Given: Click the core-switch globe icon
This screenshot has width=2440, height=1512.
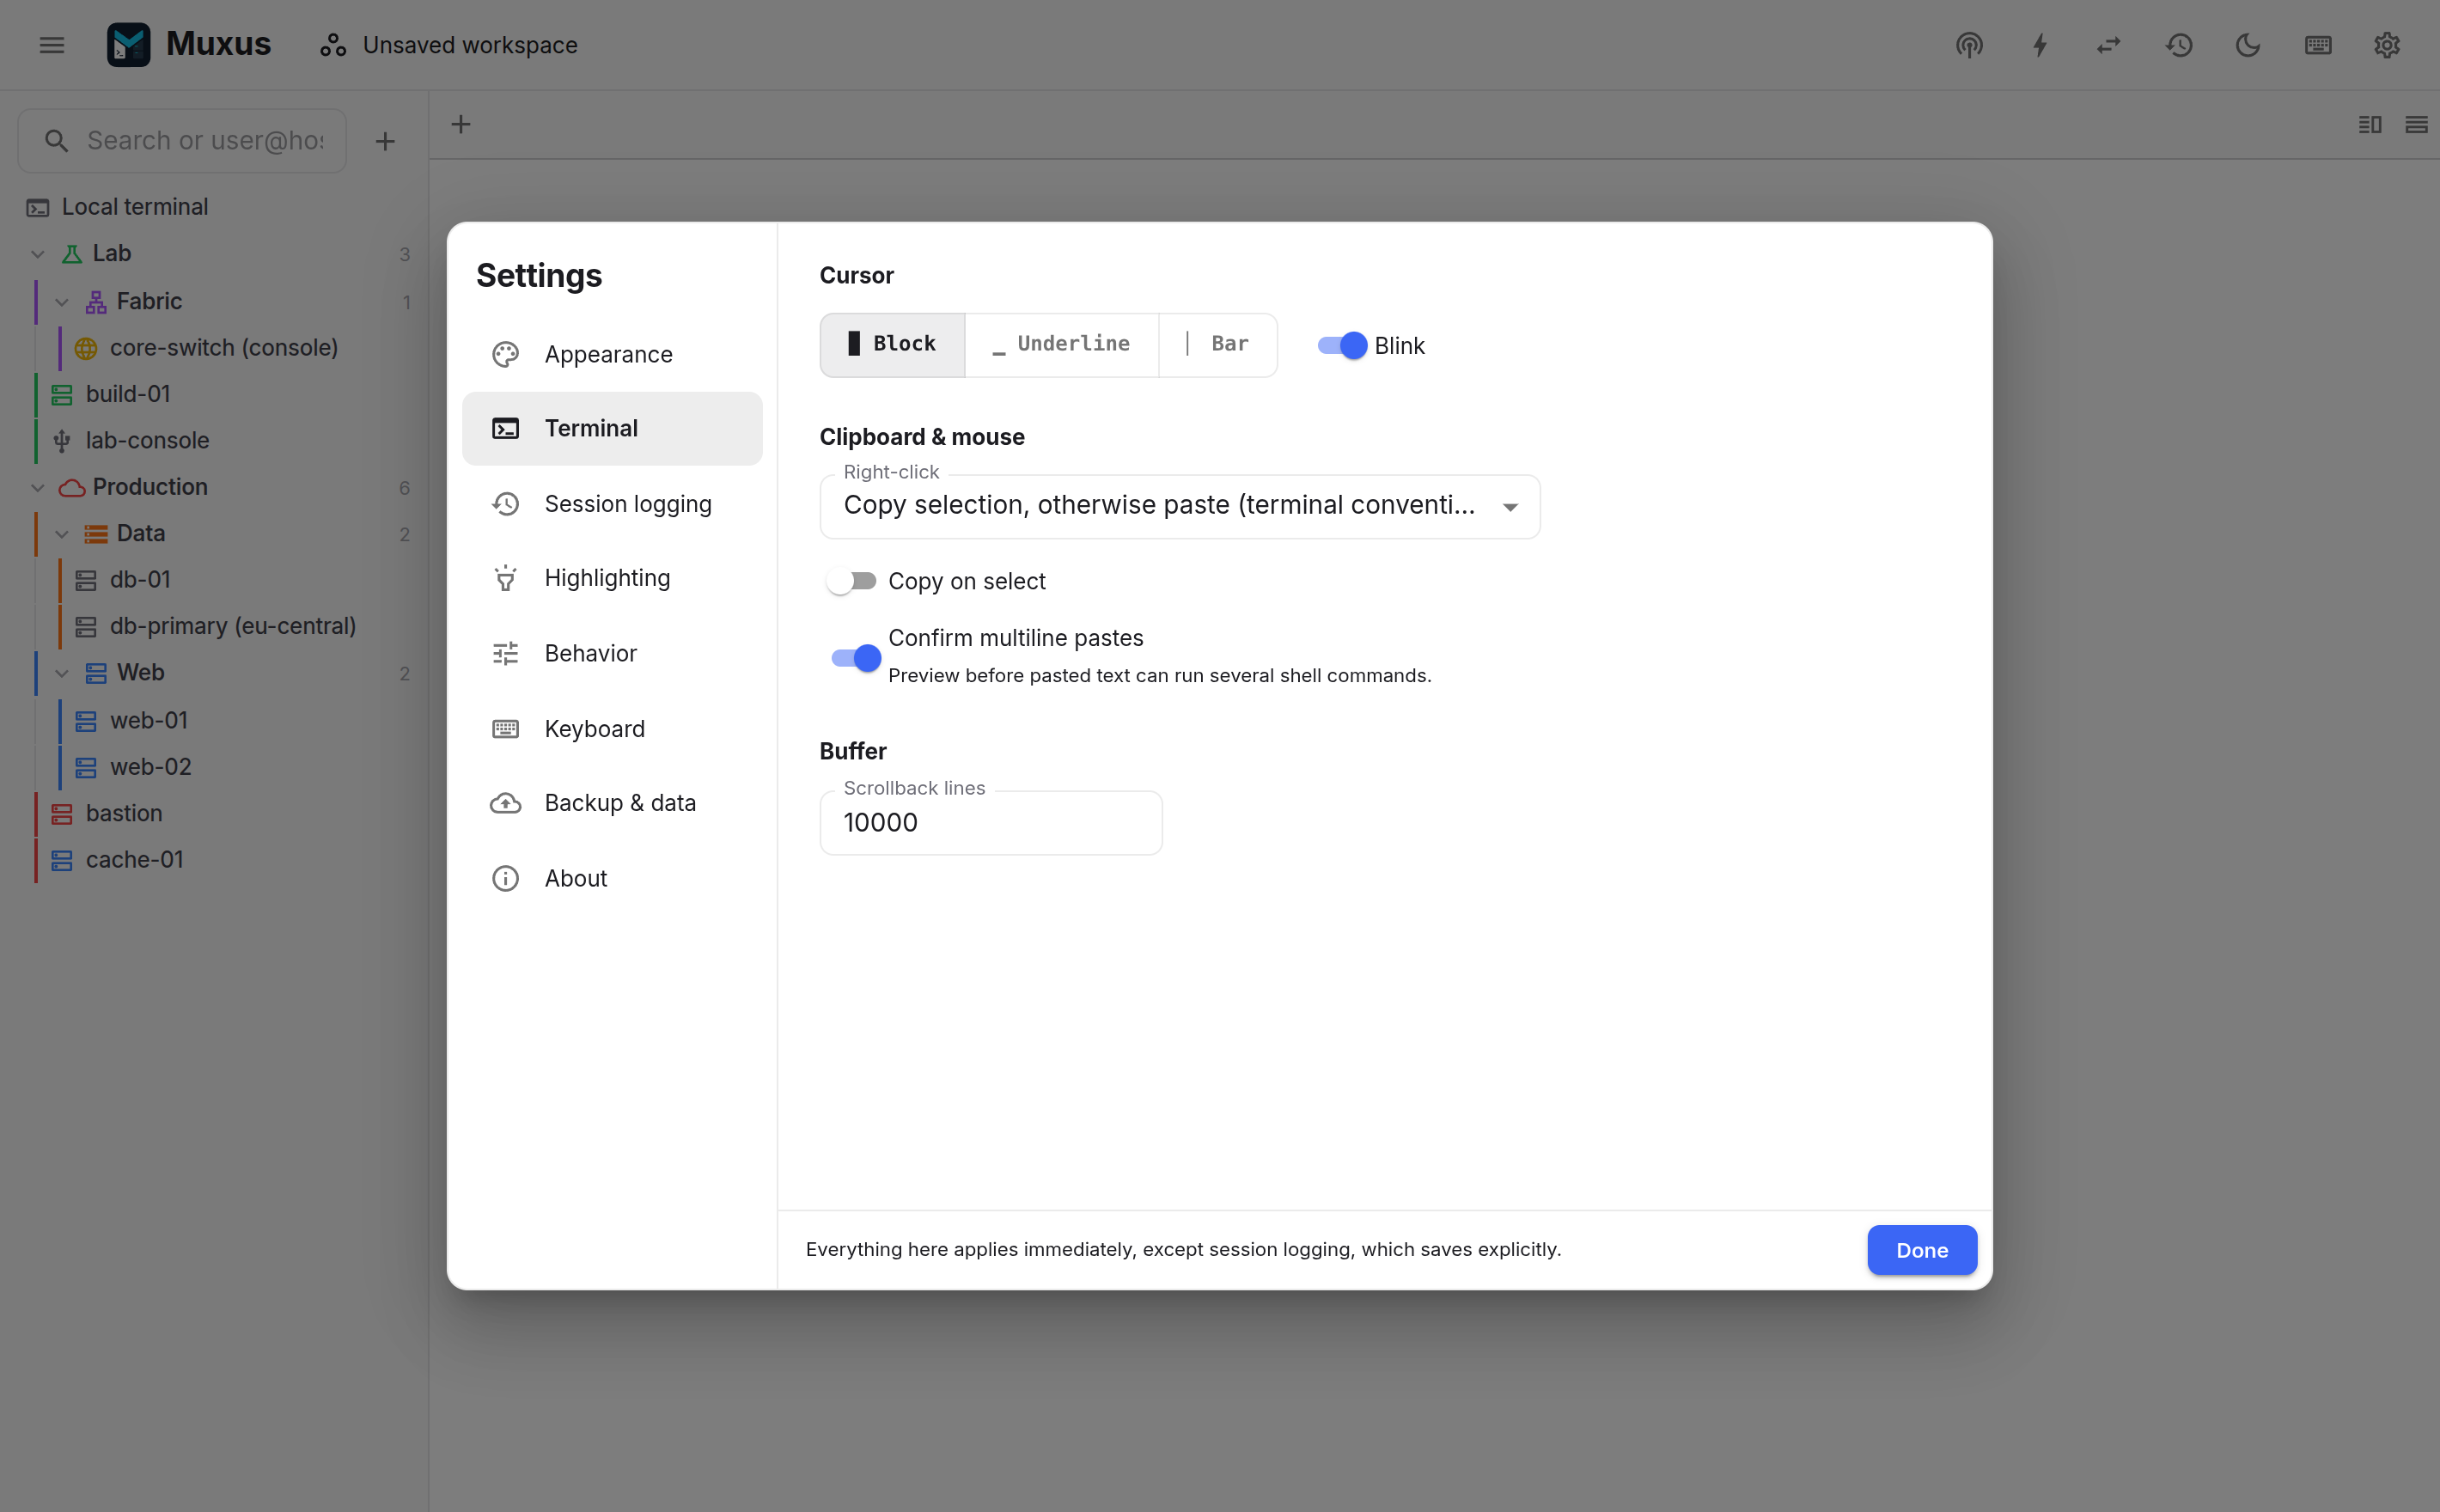Looking at the screenshot, I should [x=86, y=348].
